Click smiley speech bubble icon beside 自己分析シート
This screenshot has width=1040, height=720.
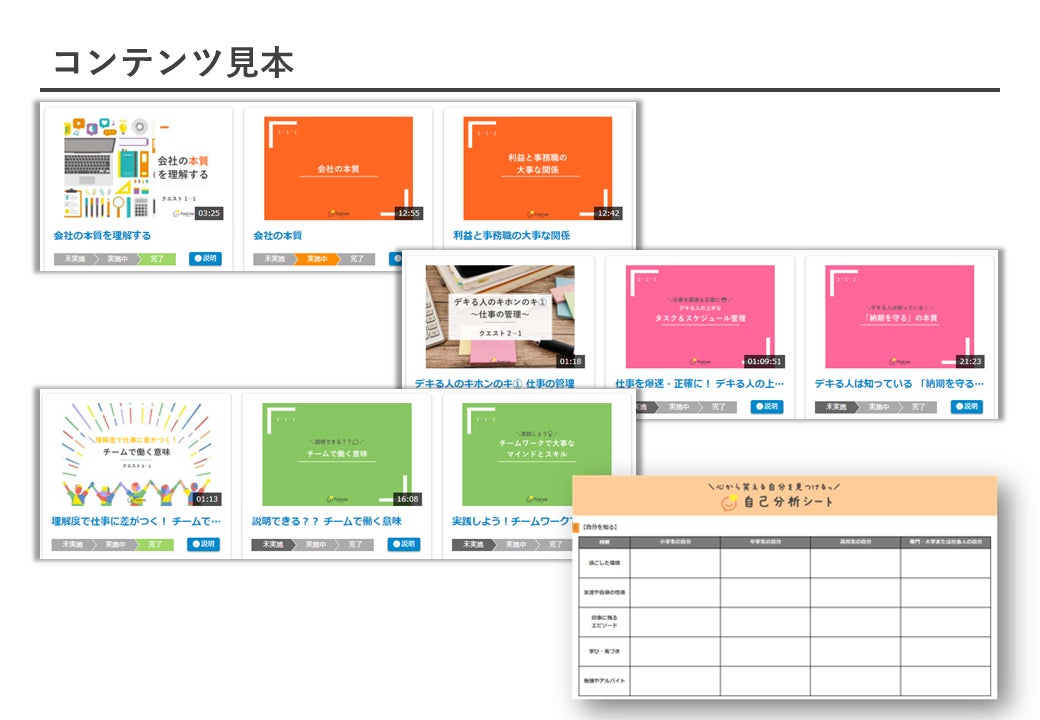click(730, 503)
